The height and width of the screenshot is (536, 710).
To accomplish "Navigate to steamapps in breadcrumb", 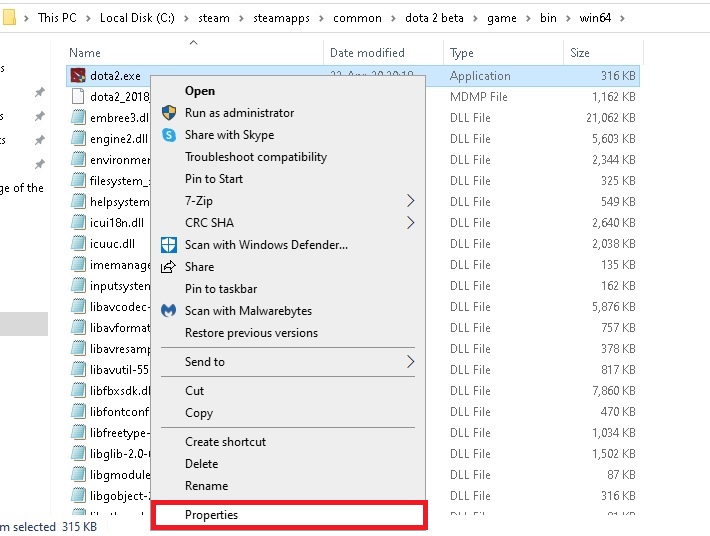I will pyautogui.click(x=281, y=18).
